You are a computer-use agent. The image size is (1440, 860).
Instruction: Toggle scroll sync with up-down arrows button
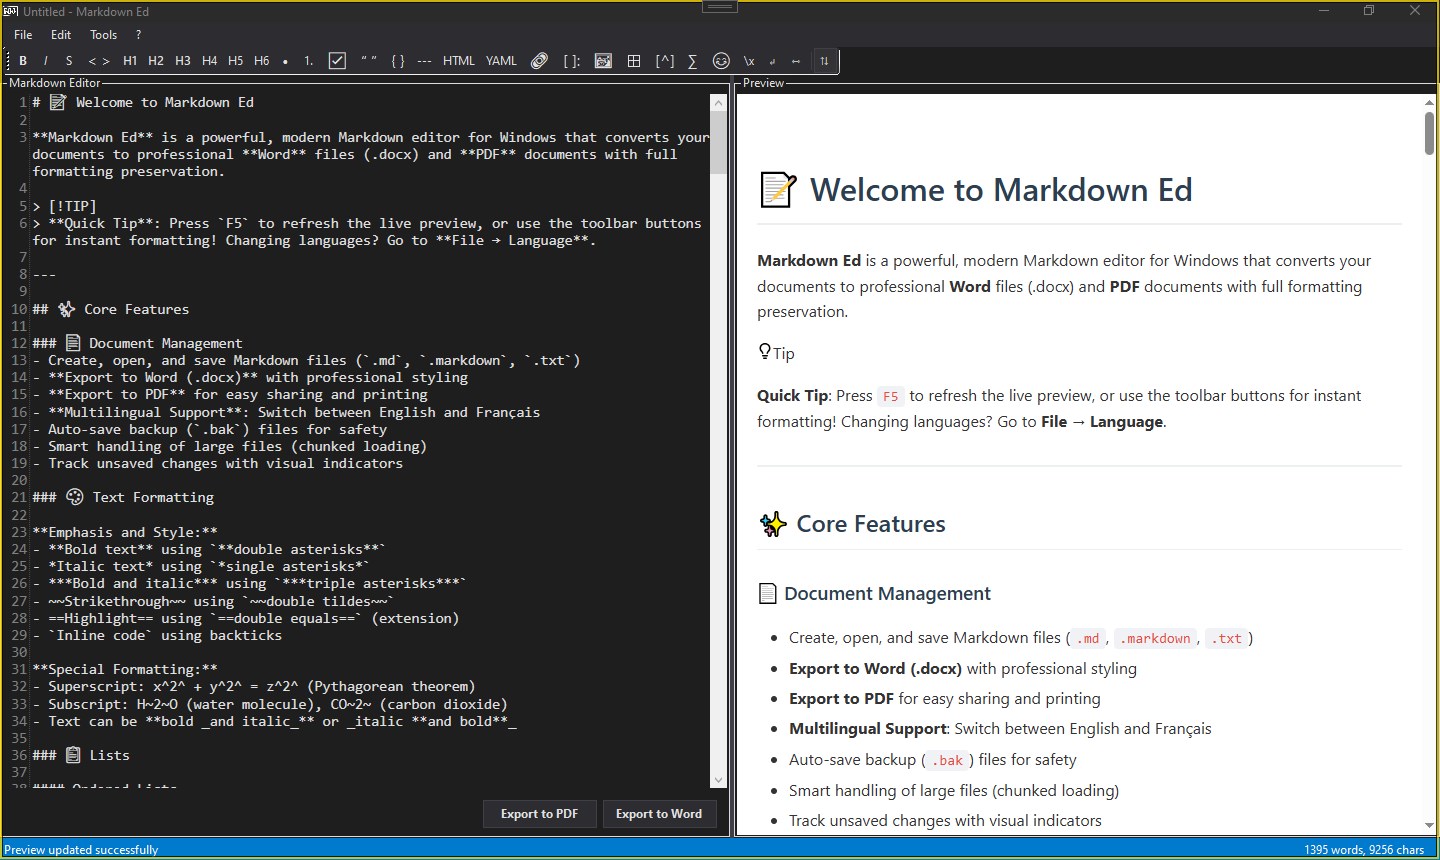pos(824,61)
